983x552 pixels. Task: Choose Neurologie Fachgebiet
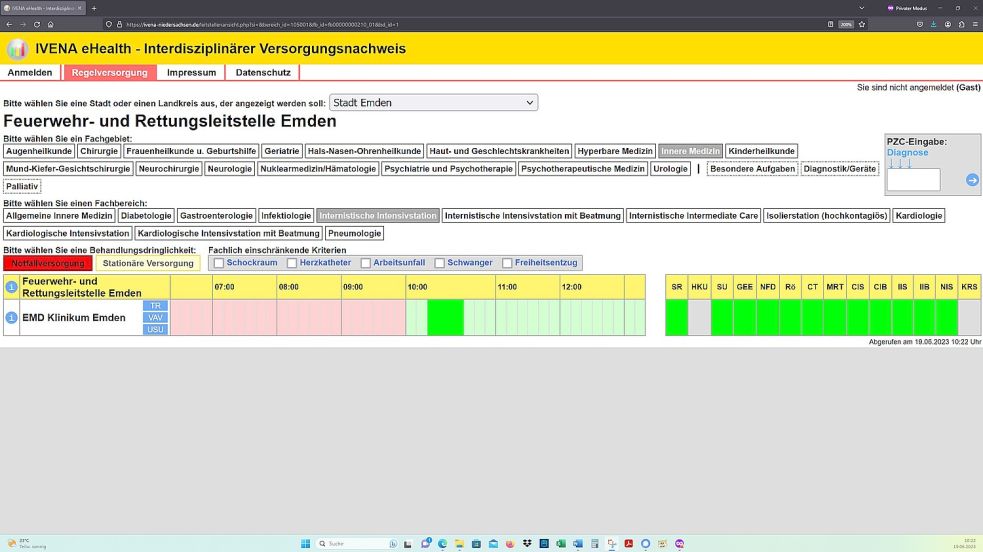click(229, 169)
